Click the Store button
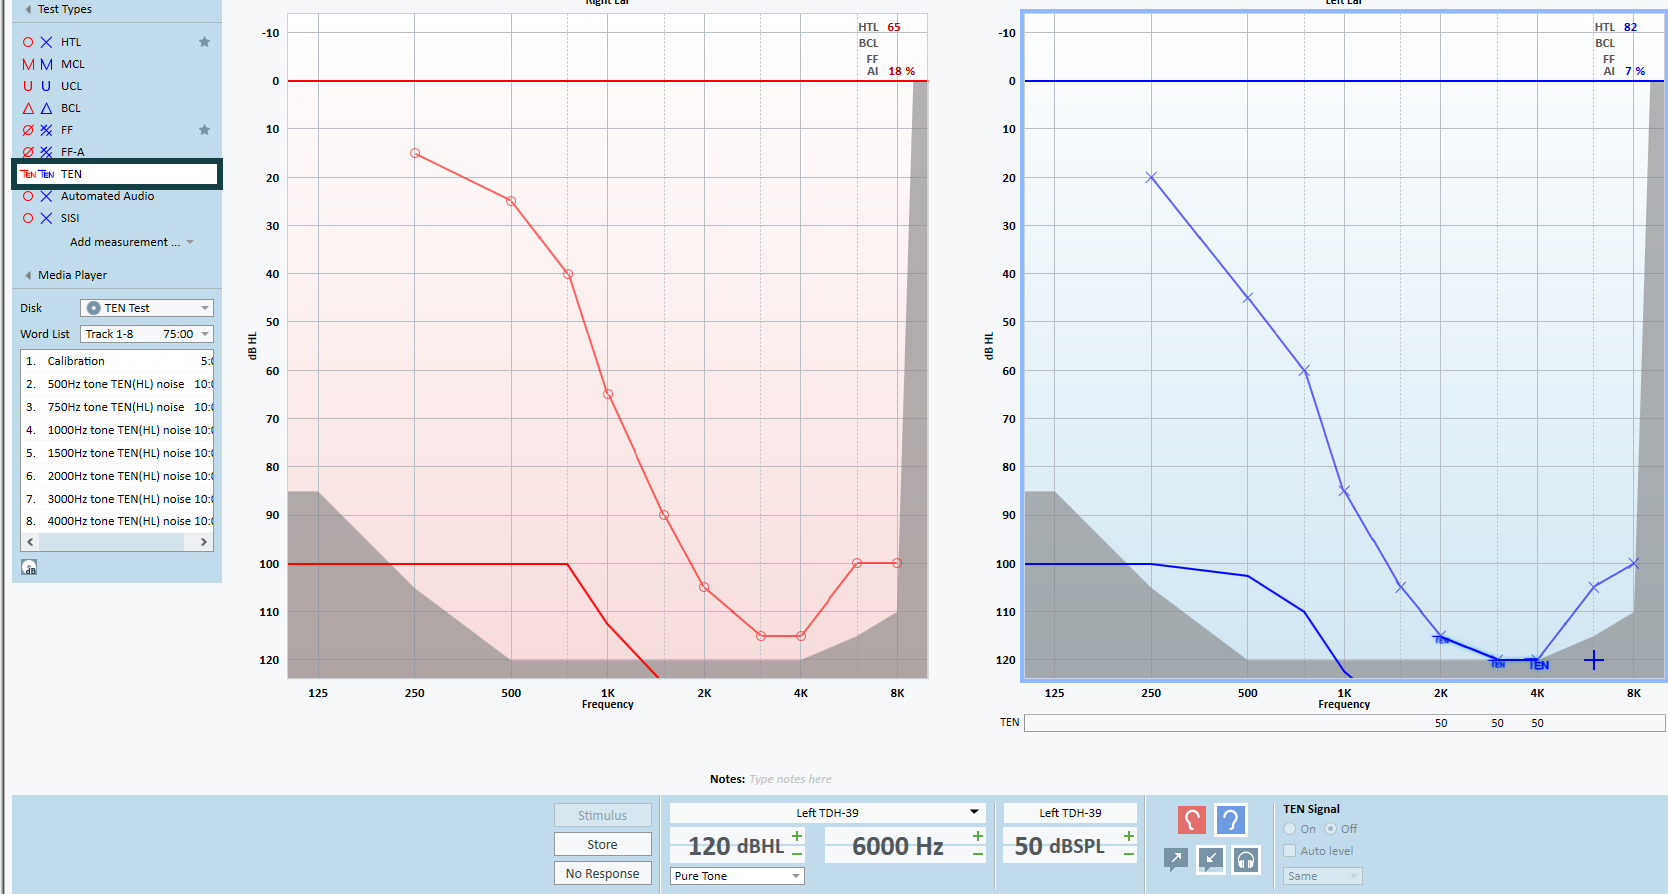The image size is (1668, 894). click(602, 844)
